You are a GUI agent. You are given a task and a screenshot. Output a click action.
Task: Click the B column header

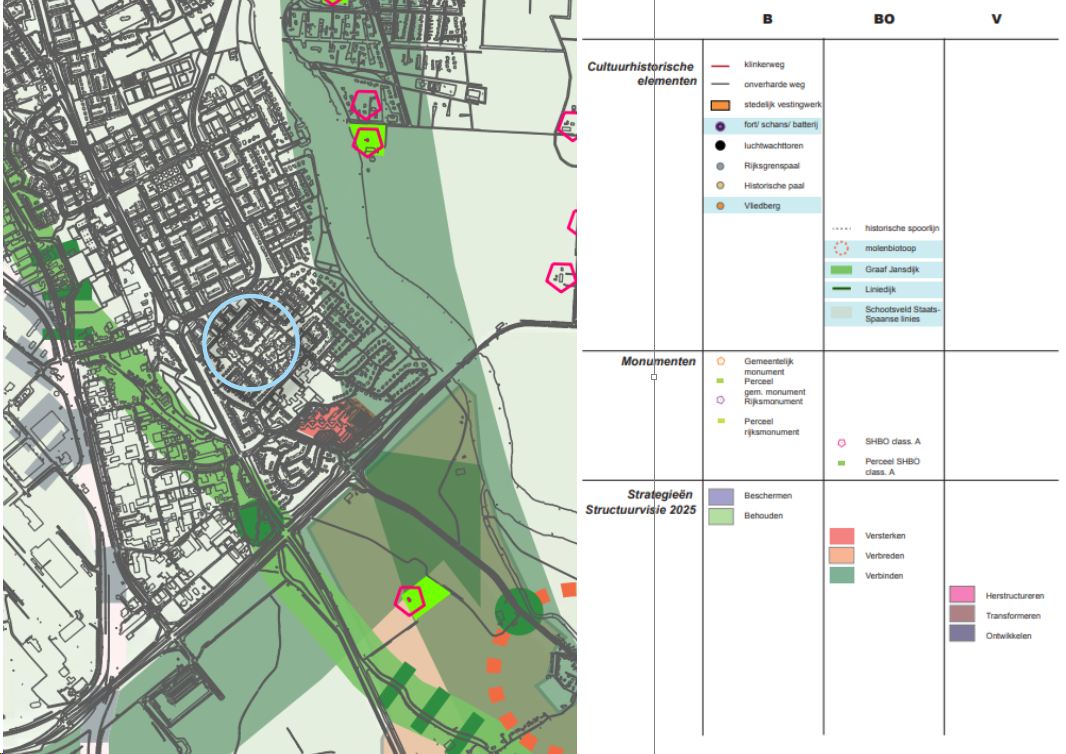tap(768, 19)
